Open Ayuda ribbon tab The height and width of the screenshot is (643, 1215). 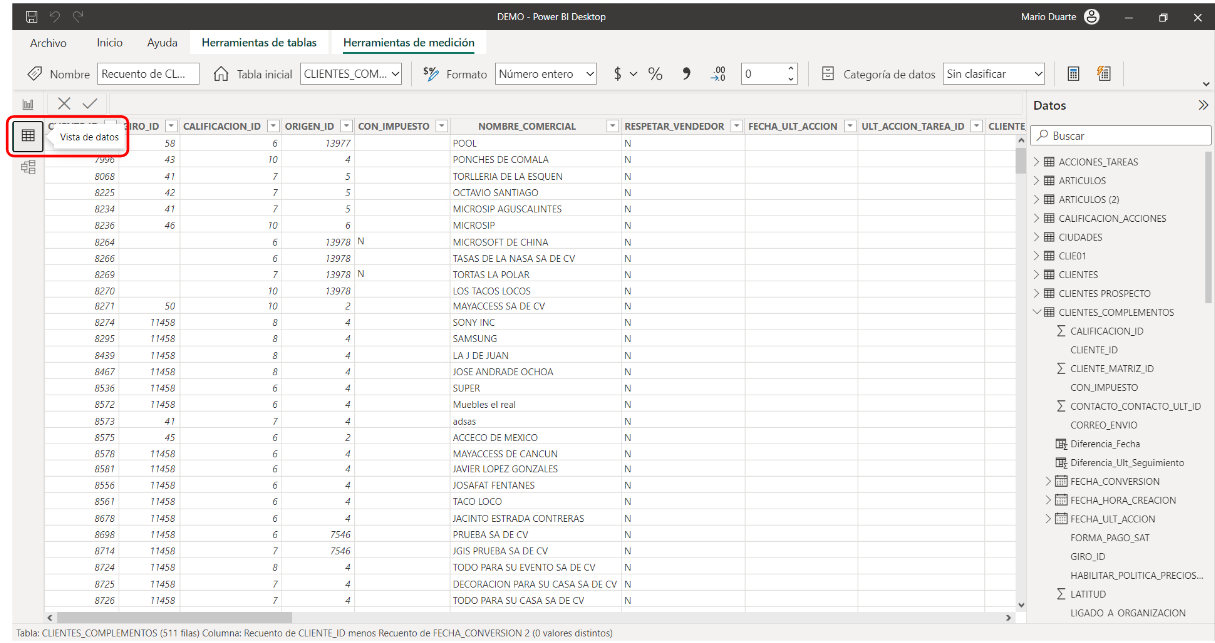coord(162,43)
